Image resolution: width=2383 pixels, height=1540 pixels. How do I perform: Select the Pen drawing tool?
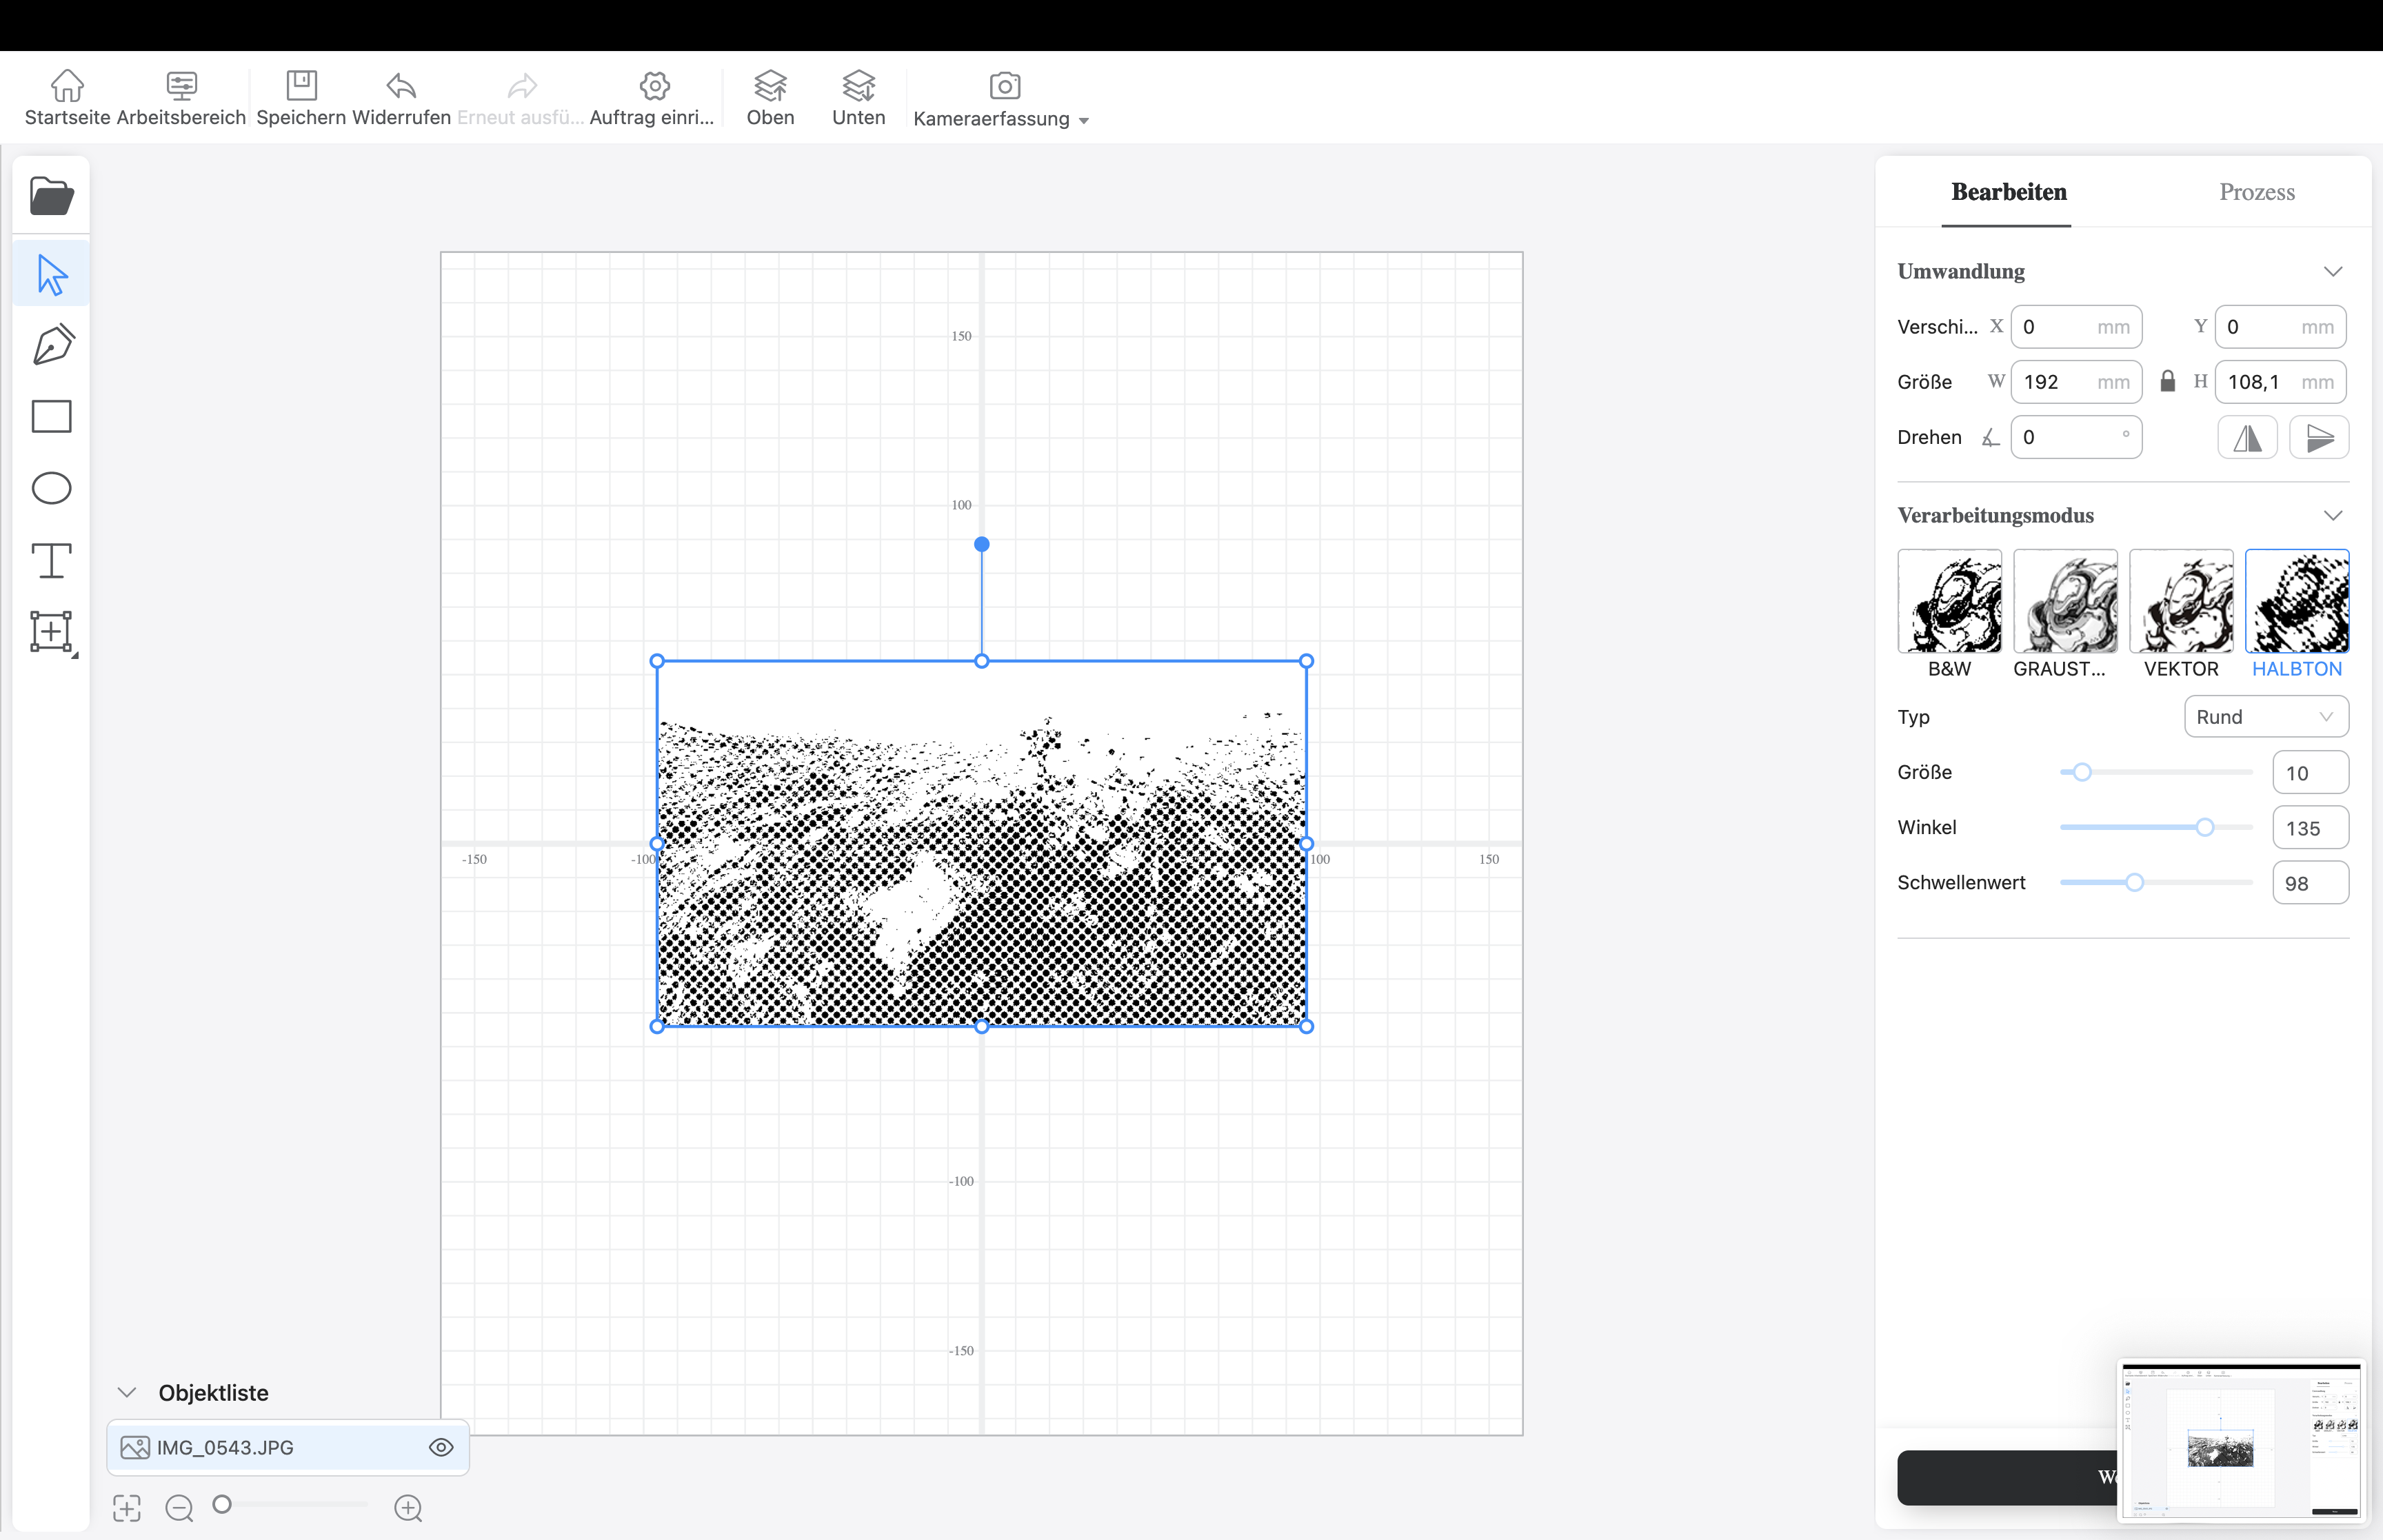(53, 344)
